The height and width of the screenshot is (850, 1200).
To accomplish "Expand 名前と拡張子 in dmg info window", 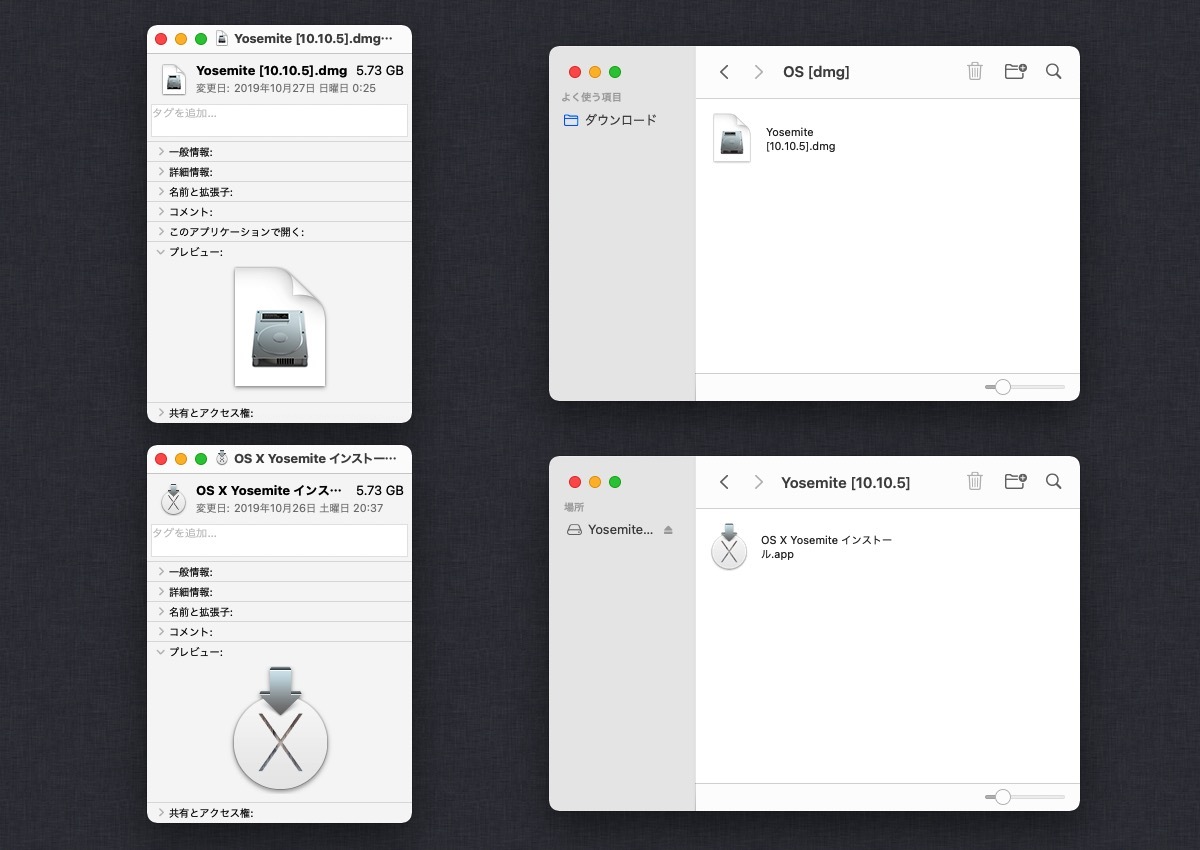I will pyautogui.click(x=161, y=192).
